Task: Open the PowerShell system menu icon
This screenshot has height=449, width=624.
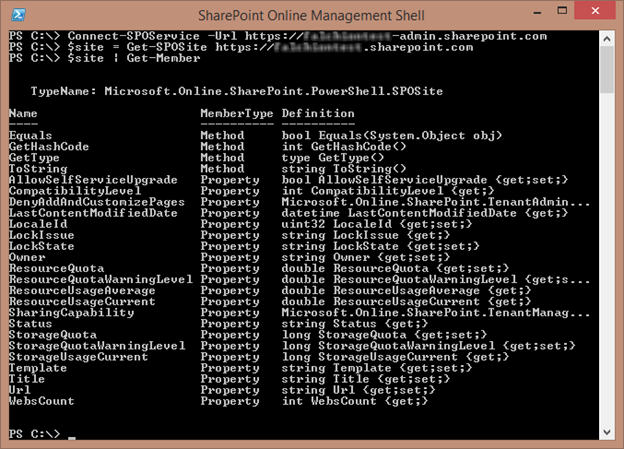Action: pos(18,15)
